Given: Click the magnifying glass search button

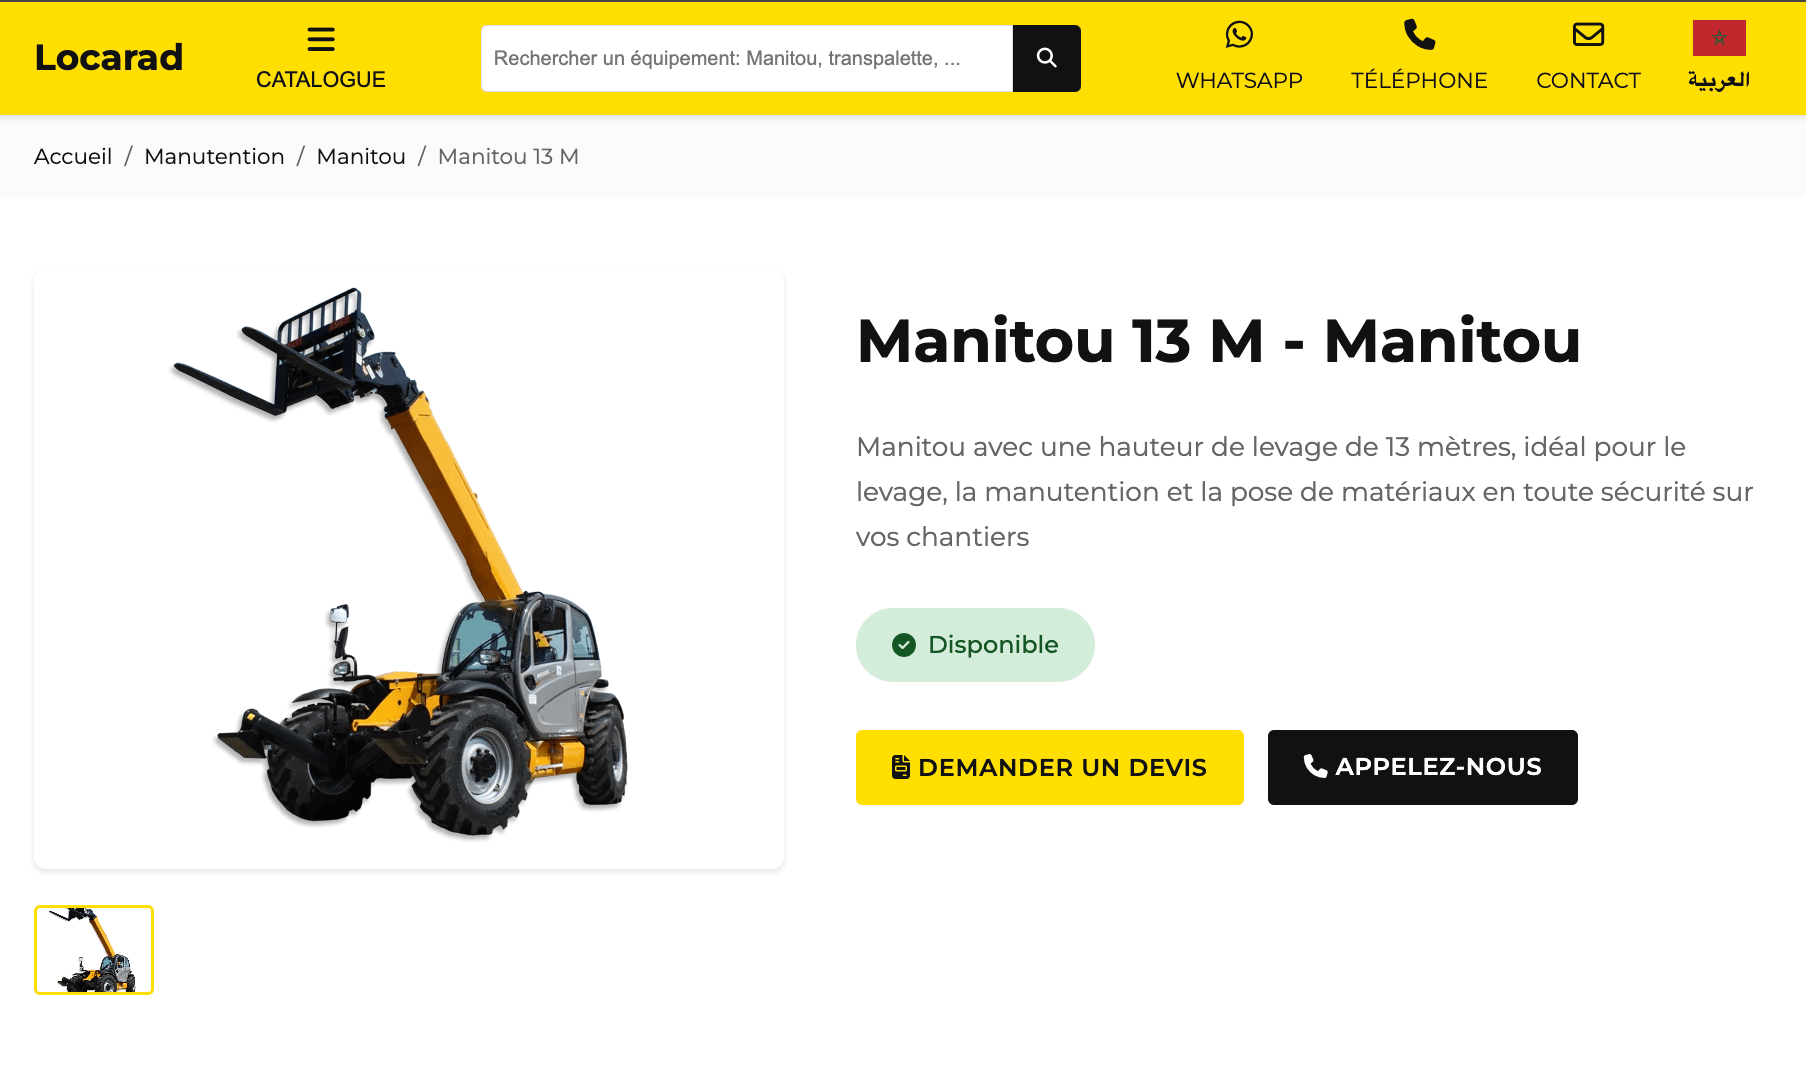Looking at the screenshot, I should pos(1046,58).
